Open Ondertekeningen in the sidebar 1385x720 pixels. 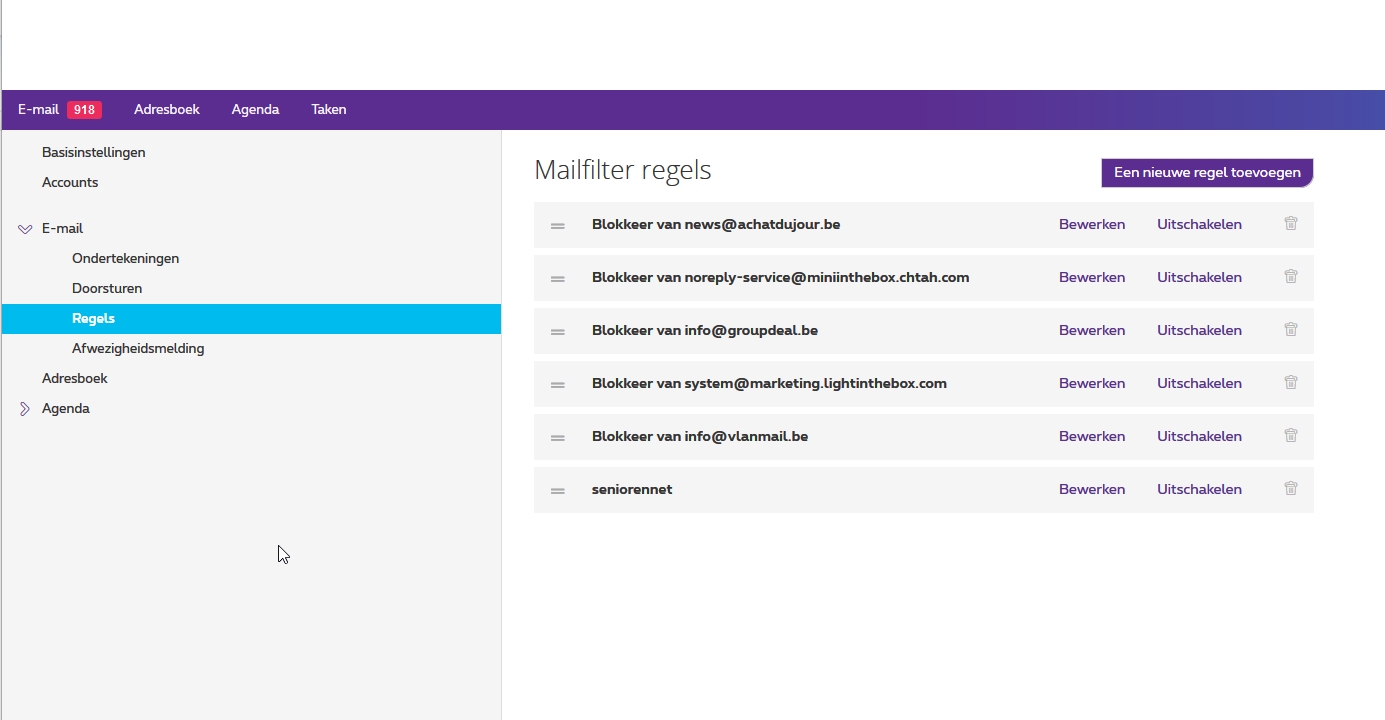(125, 258)
